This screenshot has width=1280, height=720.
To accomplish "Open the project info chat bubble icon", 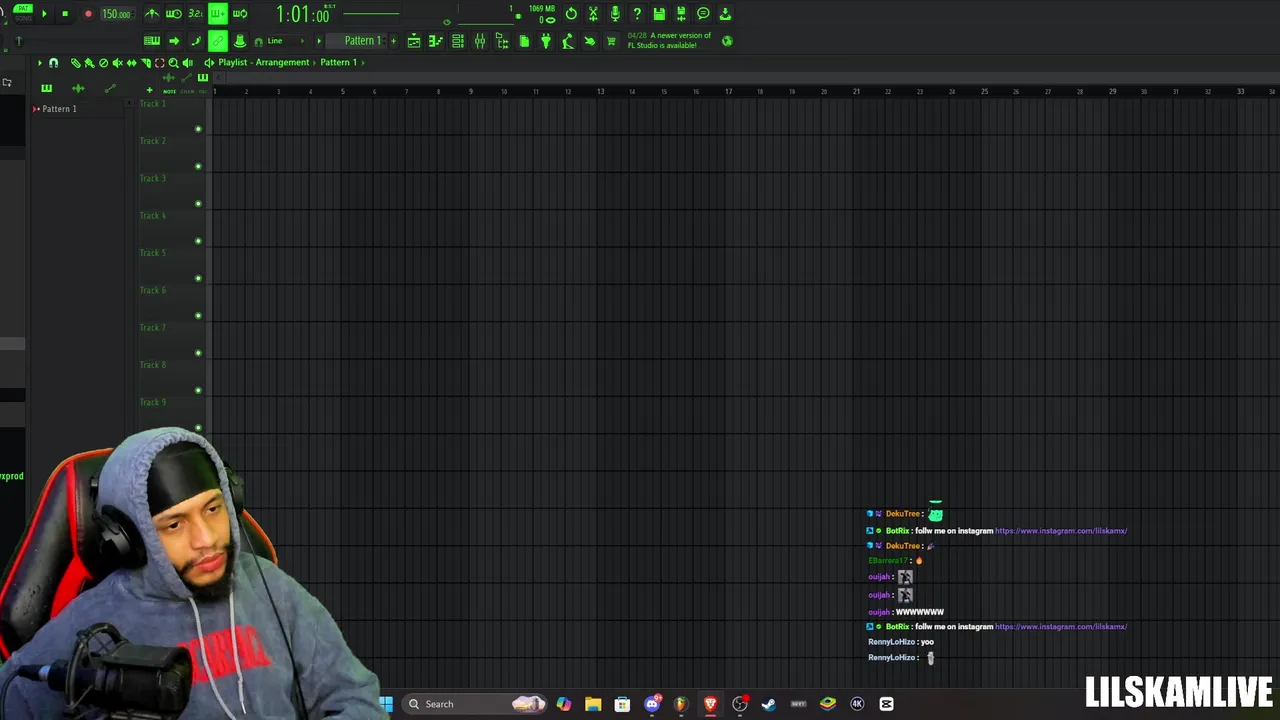I will 703,14.
